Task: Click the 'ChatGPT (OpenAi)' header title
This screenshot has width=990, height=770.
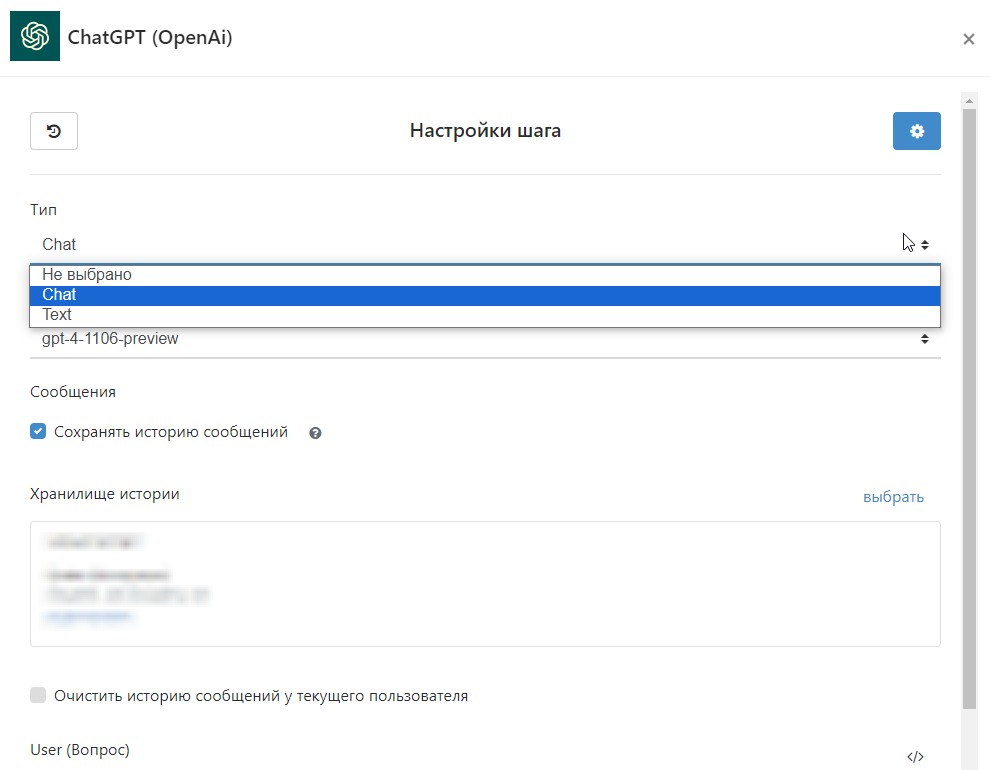Action: [x=150, y=38]
